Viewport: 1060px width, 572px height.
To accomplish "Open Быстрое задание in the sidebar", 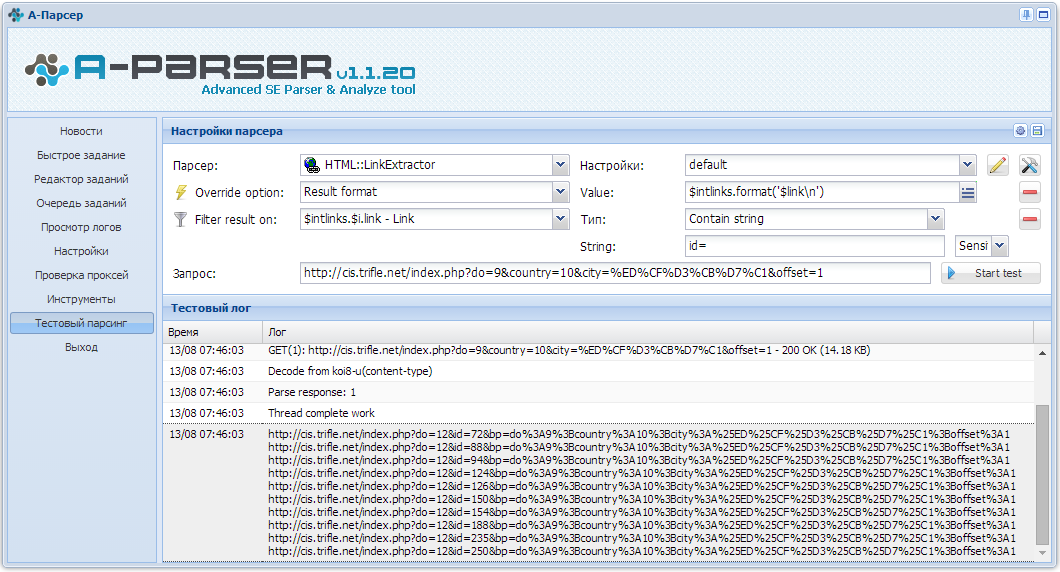I will [x=81, y=155].
